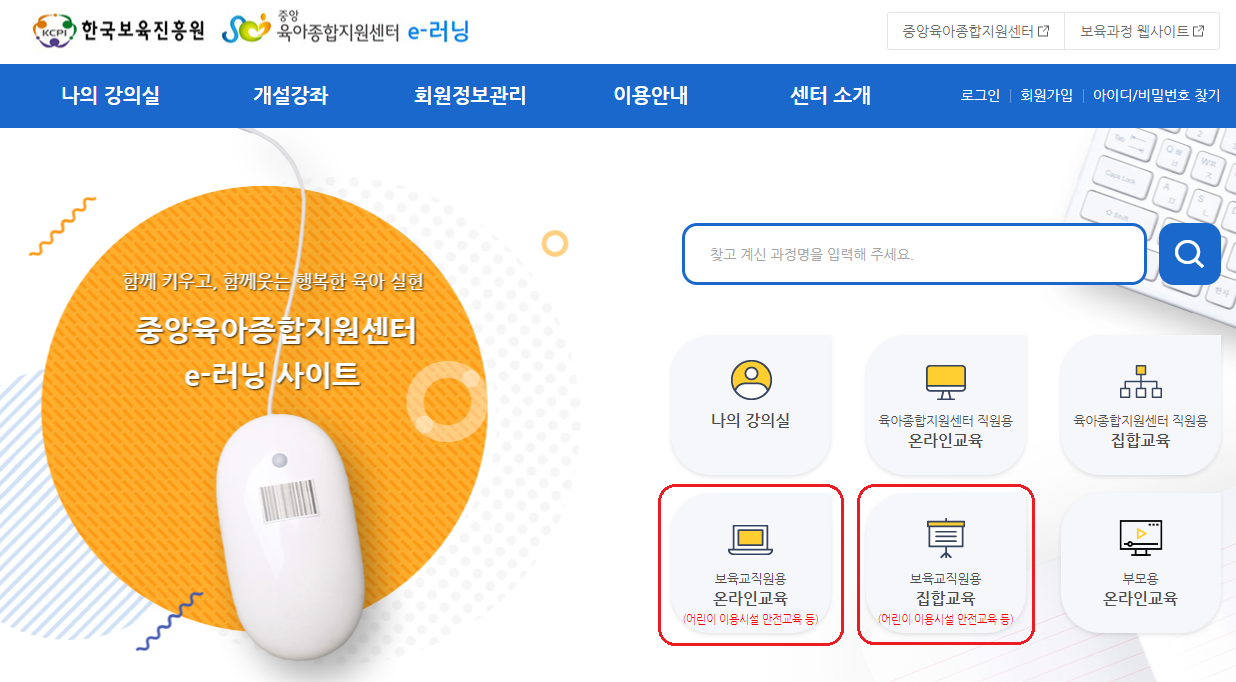Screen dimensions: 1236x682
Task: Click the 회원가입 link
Action: (1046, 96)
